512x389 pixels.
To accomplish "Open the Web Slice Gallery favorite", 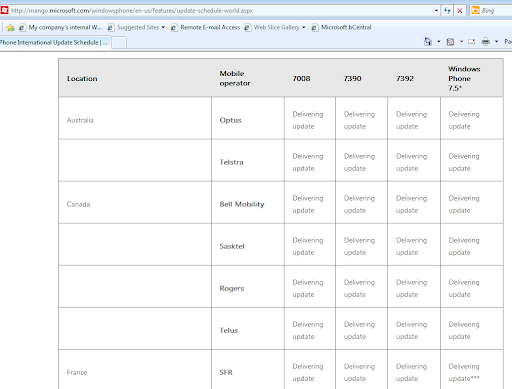I will [x=272, y=28].
